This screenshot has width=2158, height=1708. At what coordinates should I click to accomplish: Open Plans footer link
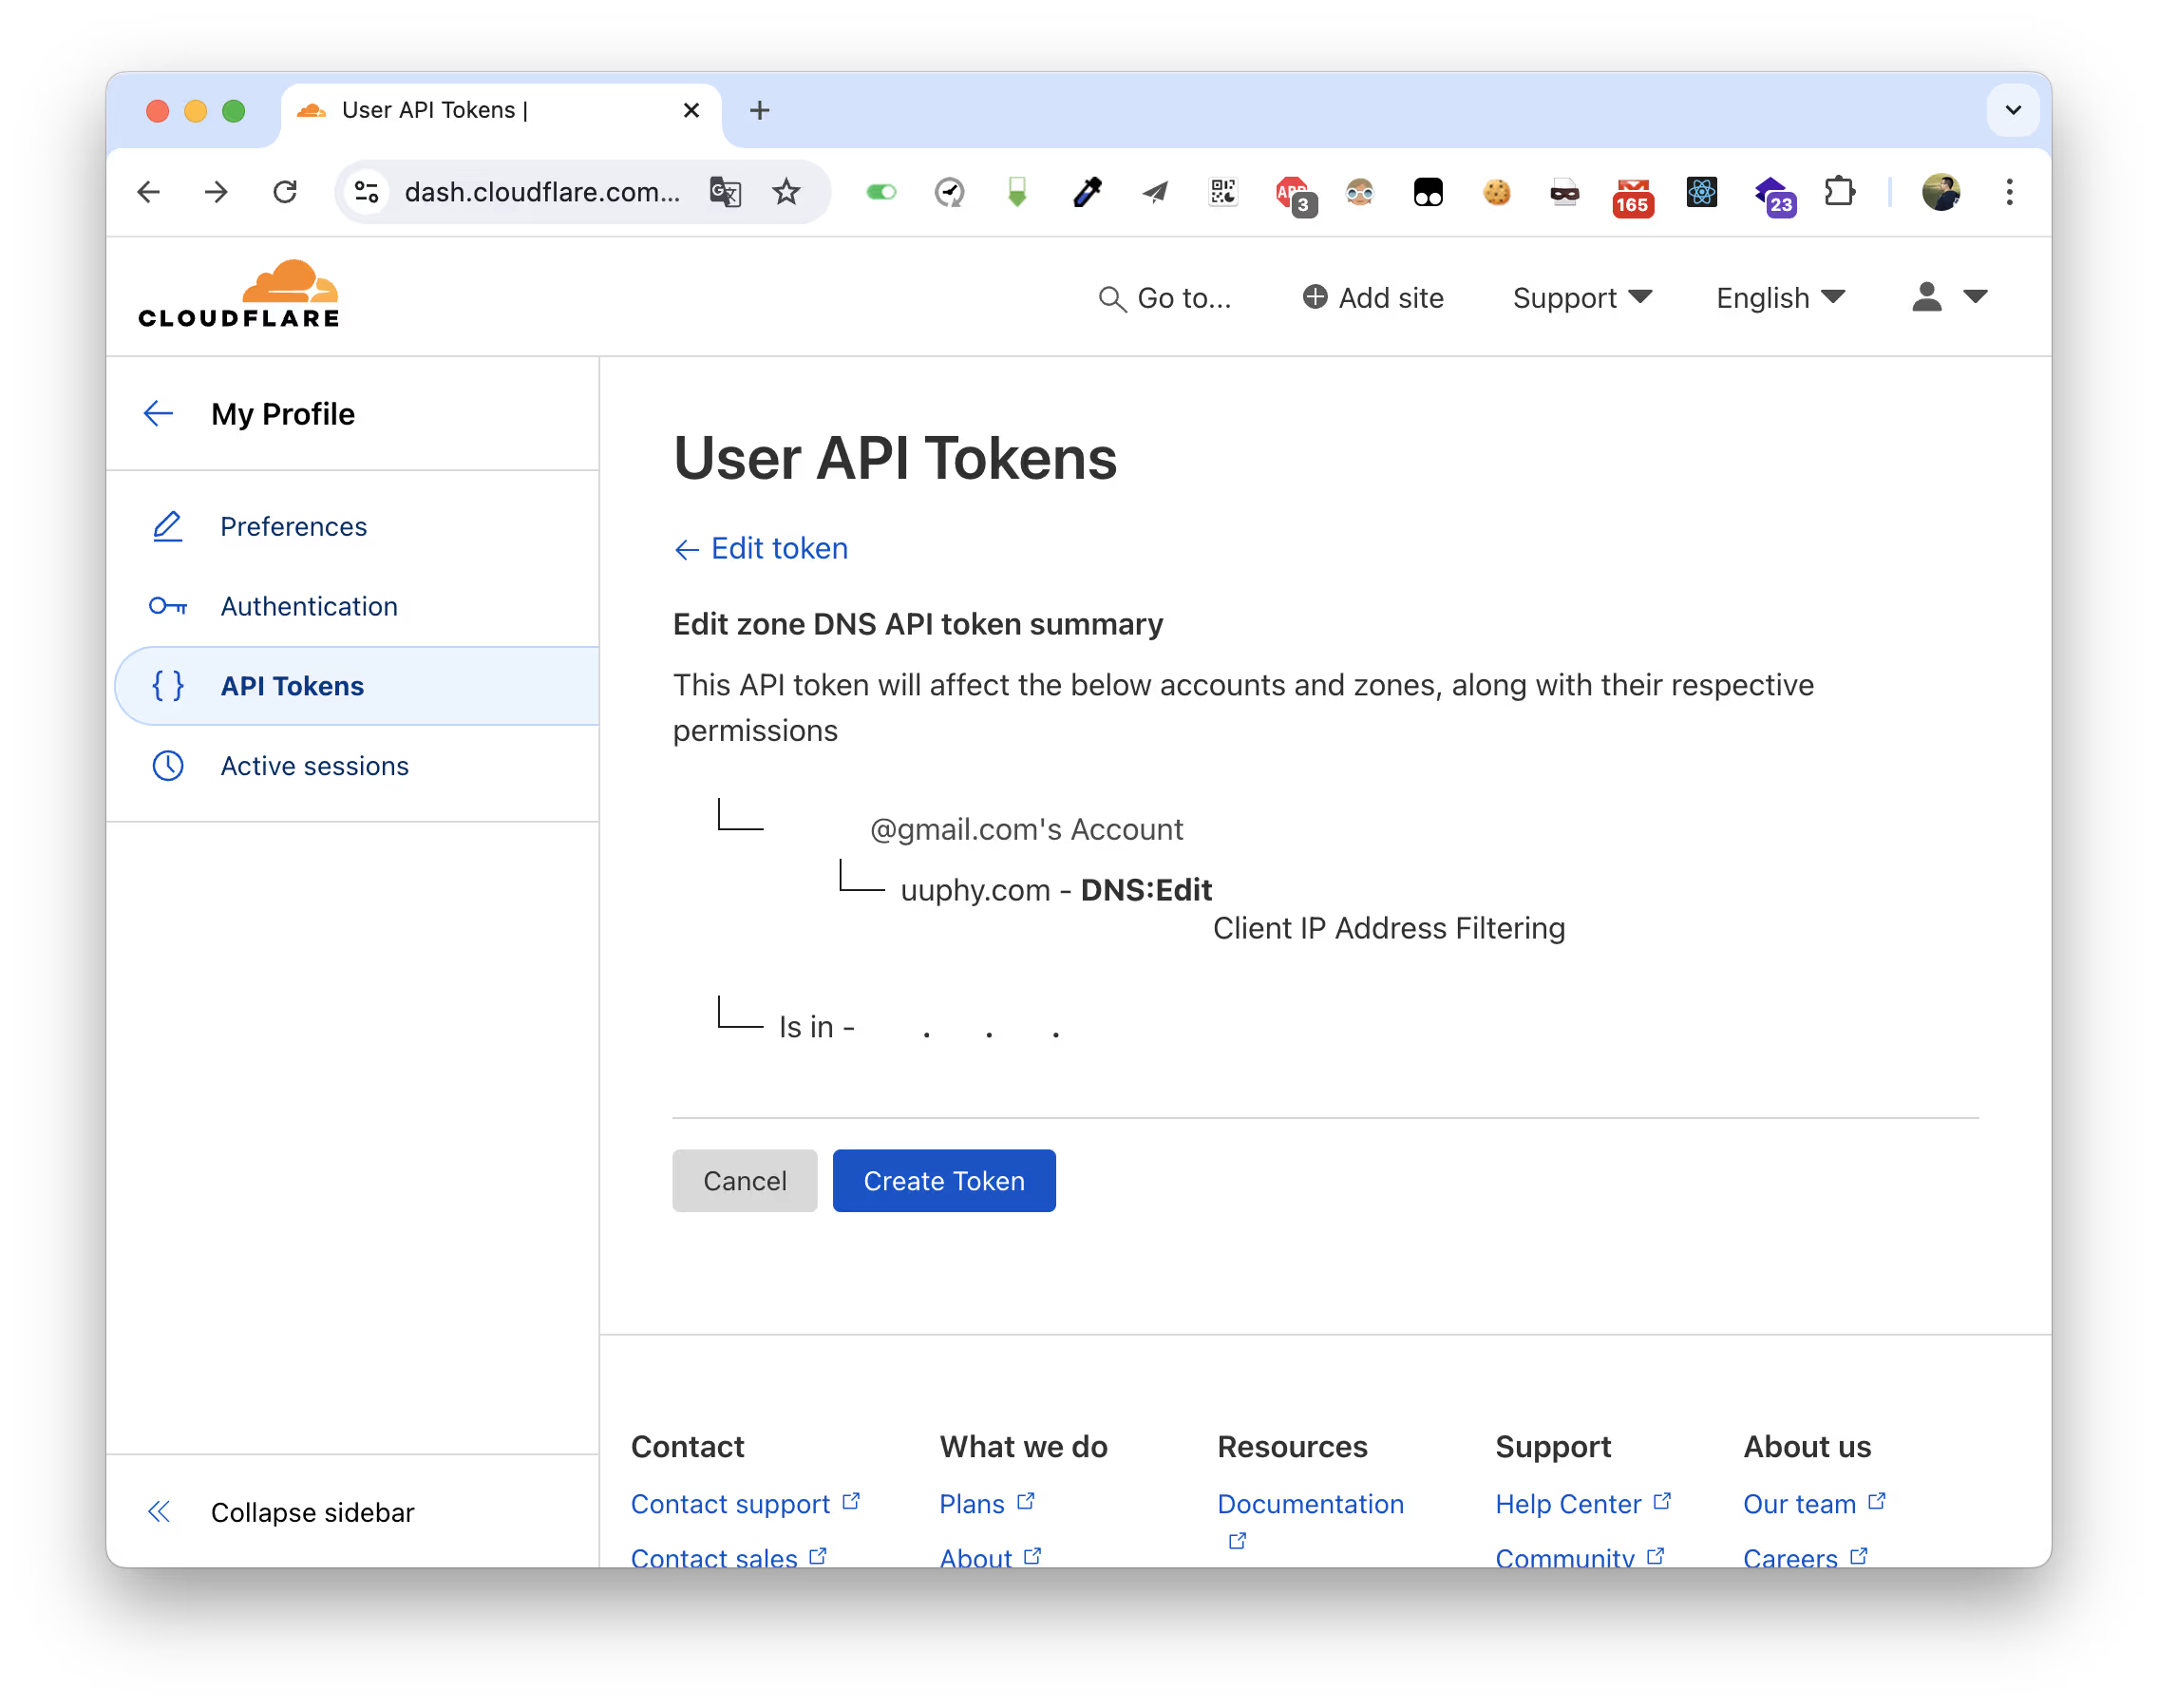[986, 1504]
